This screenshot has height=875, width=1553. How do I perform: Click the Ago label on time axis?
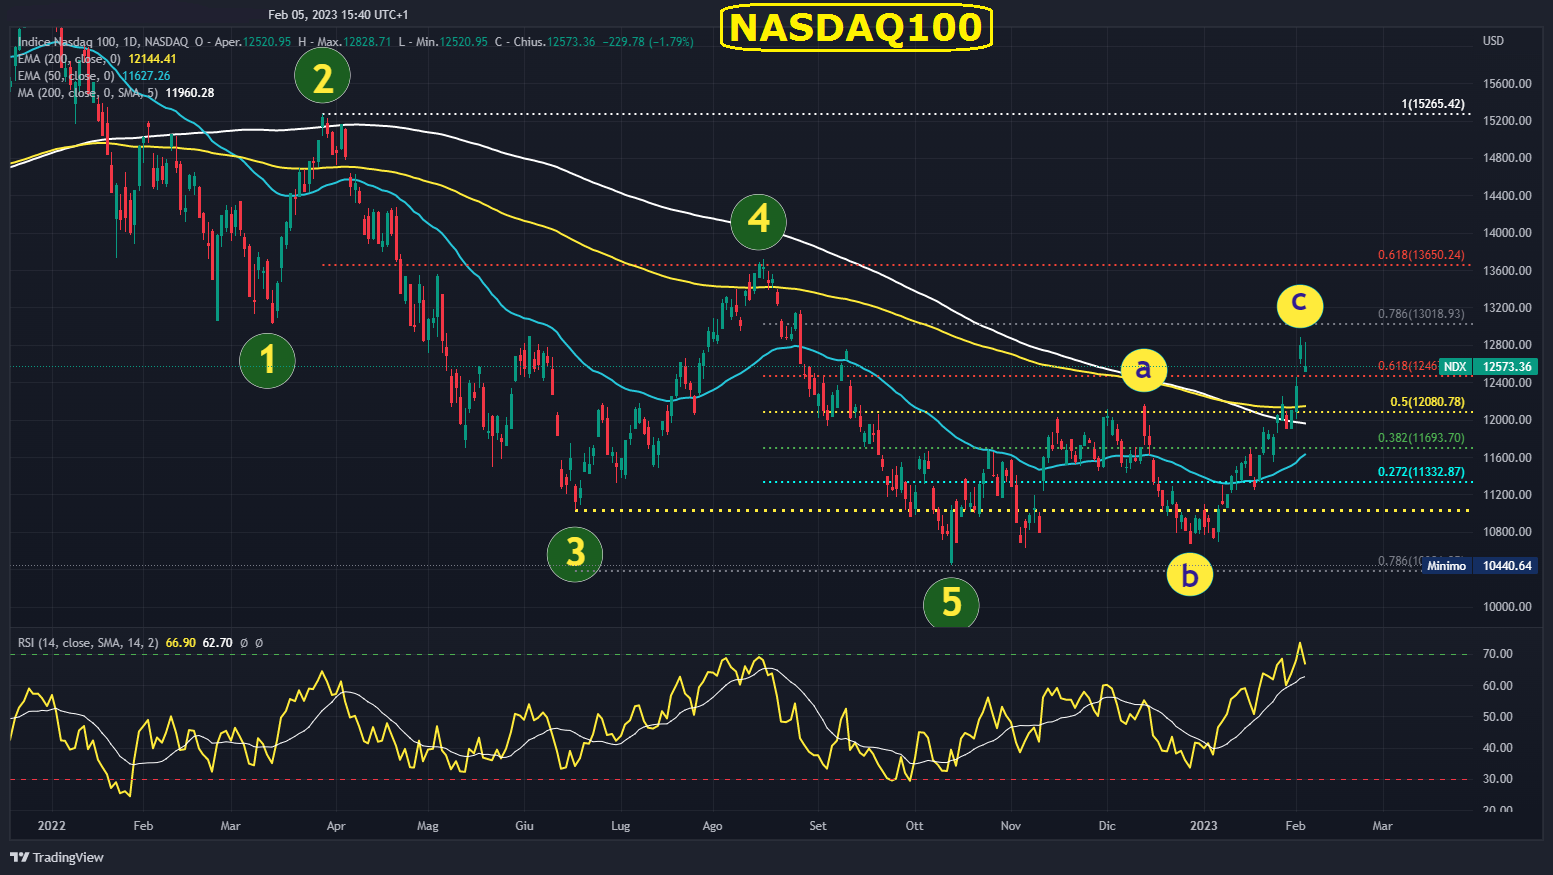point(712,826)
